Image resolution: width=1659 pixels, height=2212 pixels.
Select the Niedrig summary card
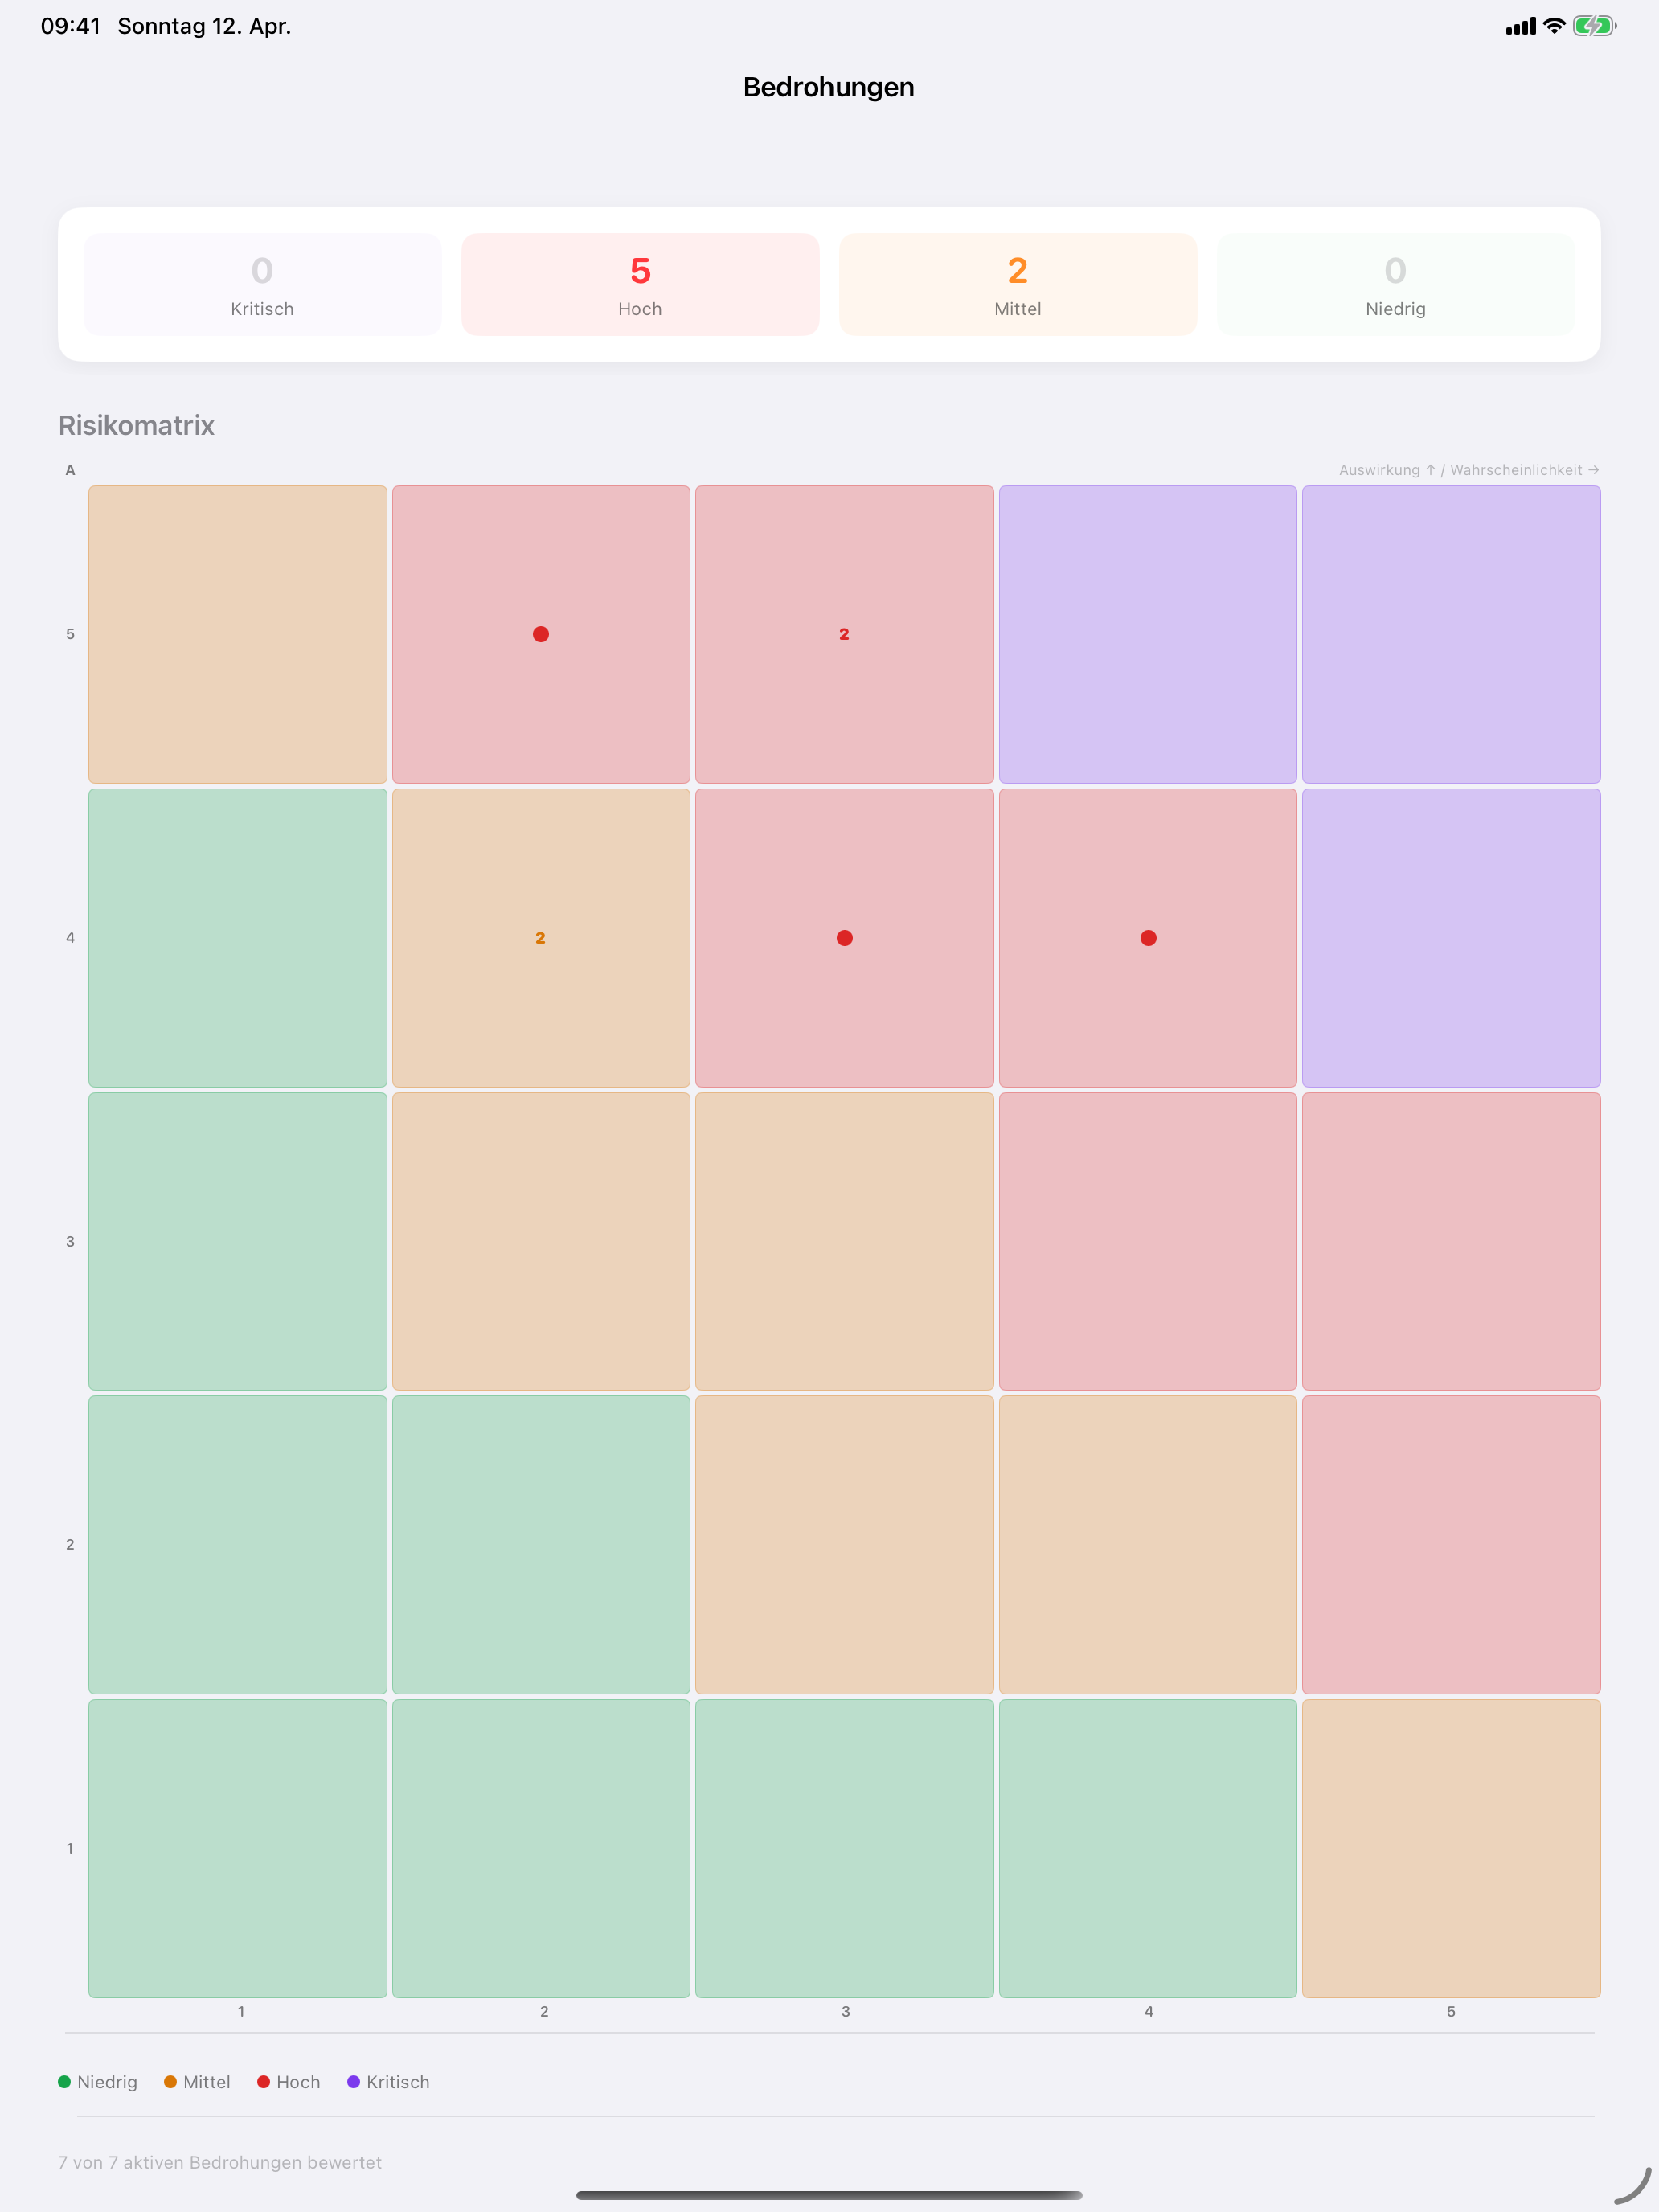1395,284
